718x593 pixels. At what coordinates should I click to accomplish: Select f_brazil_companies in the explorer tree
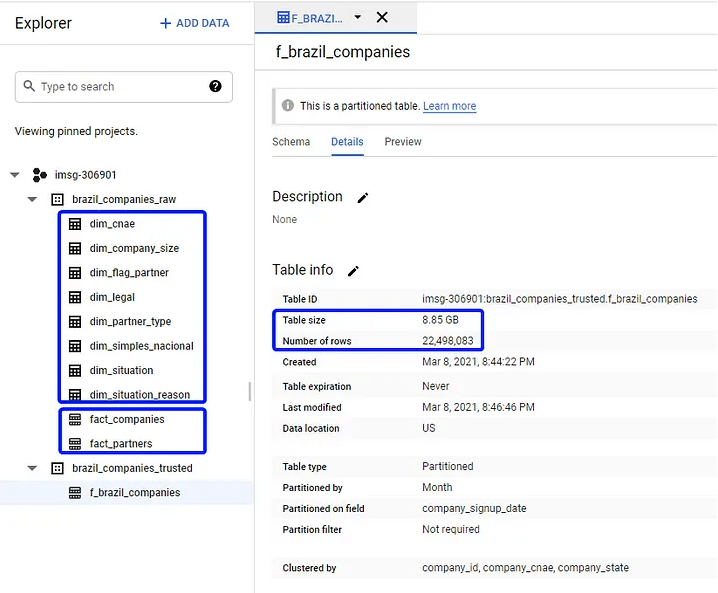(134, 493)
